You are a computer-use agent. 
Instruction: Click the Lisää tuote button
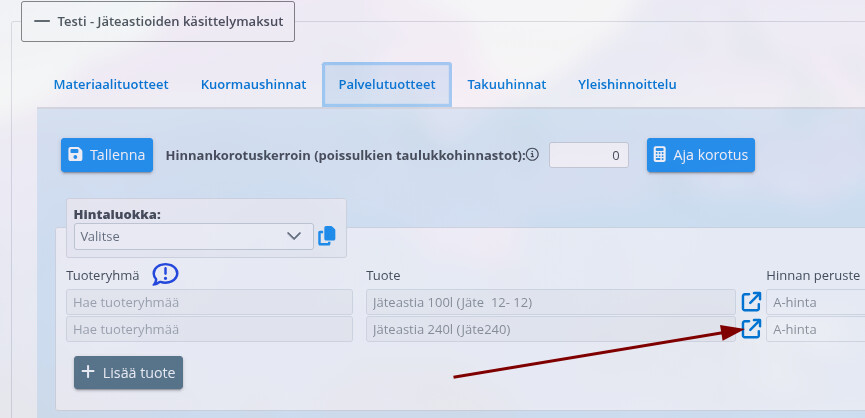[x=128, y=372]
